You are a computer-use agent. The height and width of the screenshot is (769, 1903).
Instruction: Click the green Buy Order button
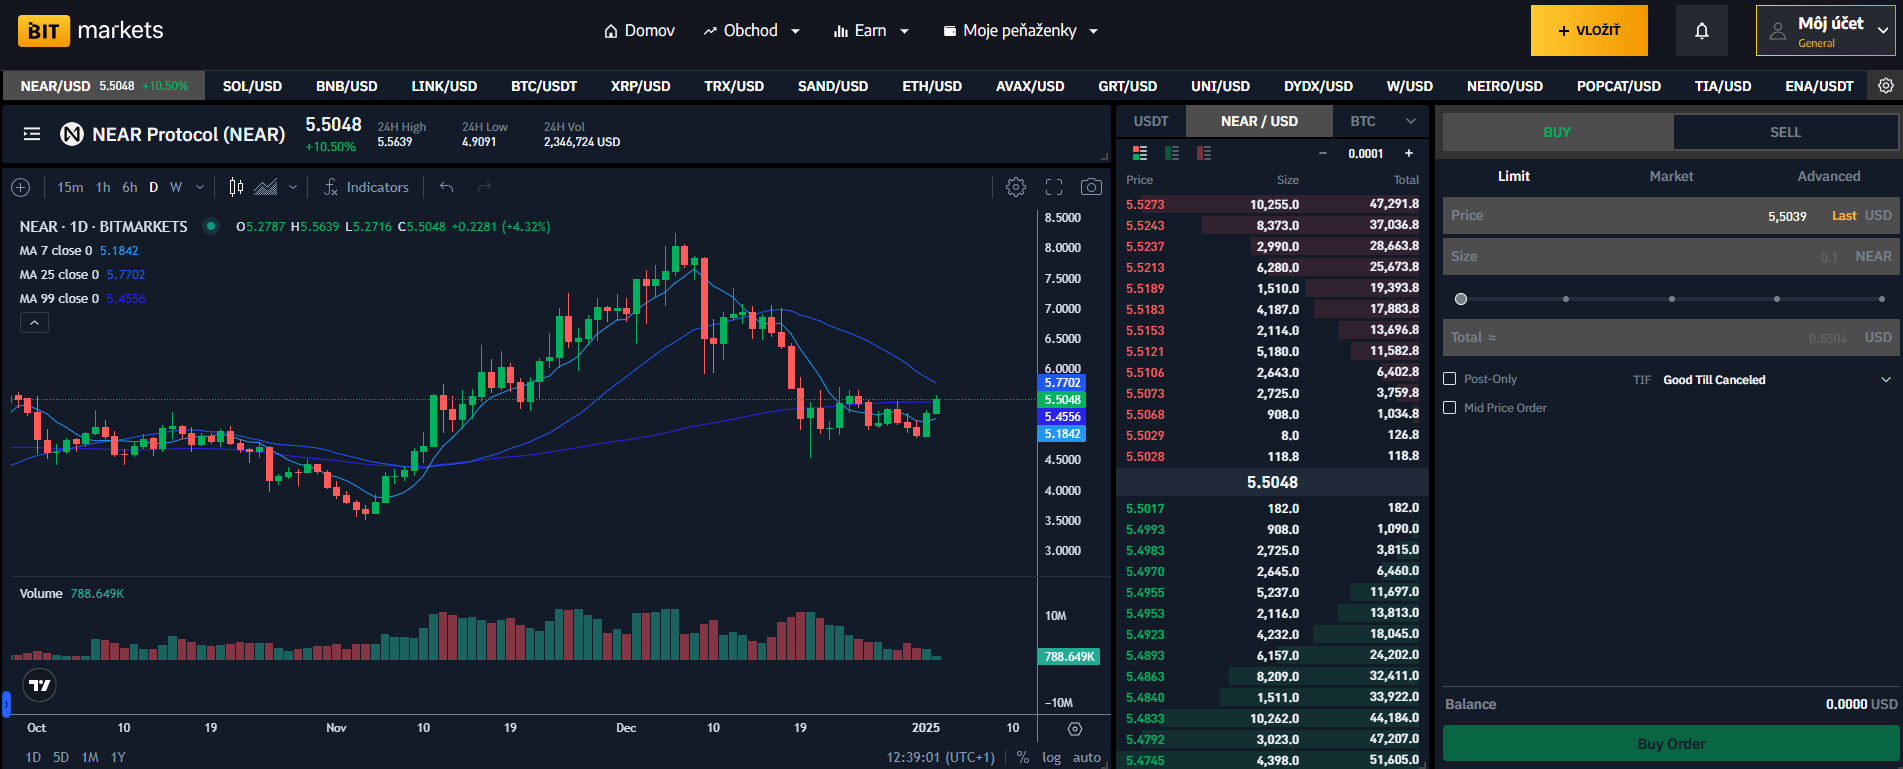coord(1671,744)
